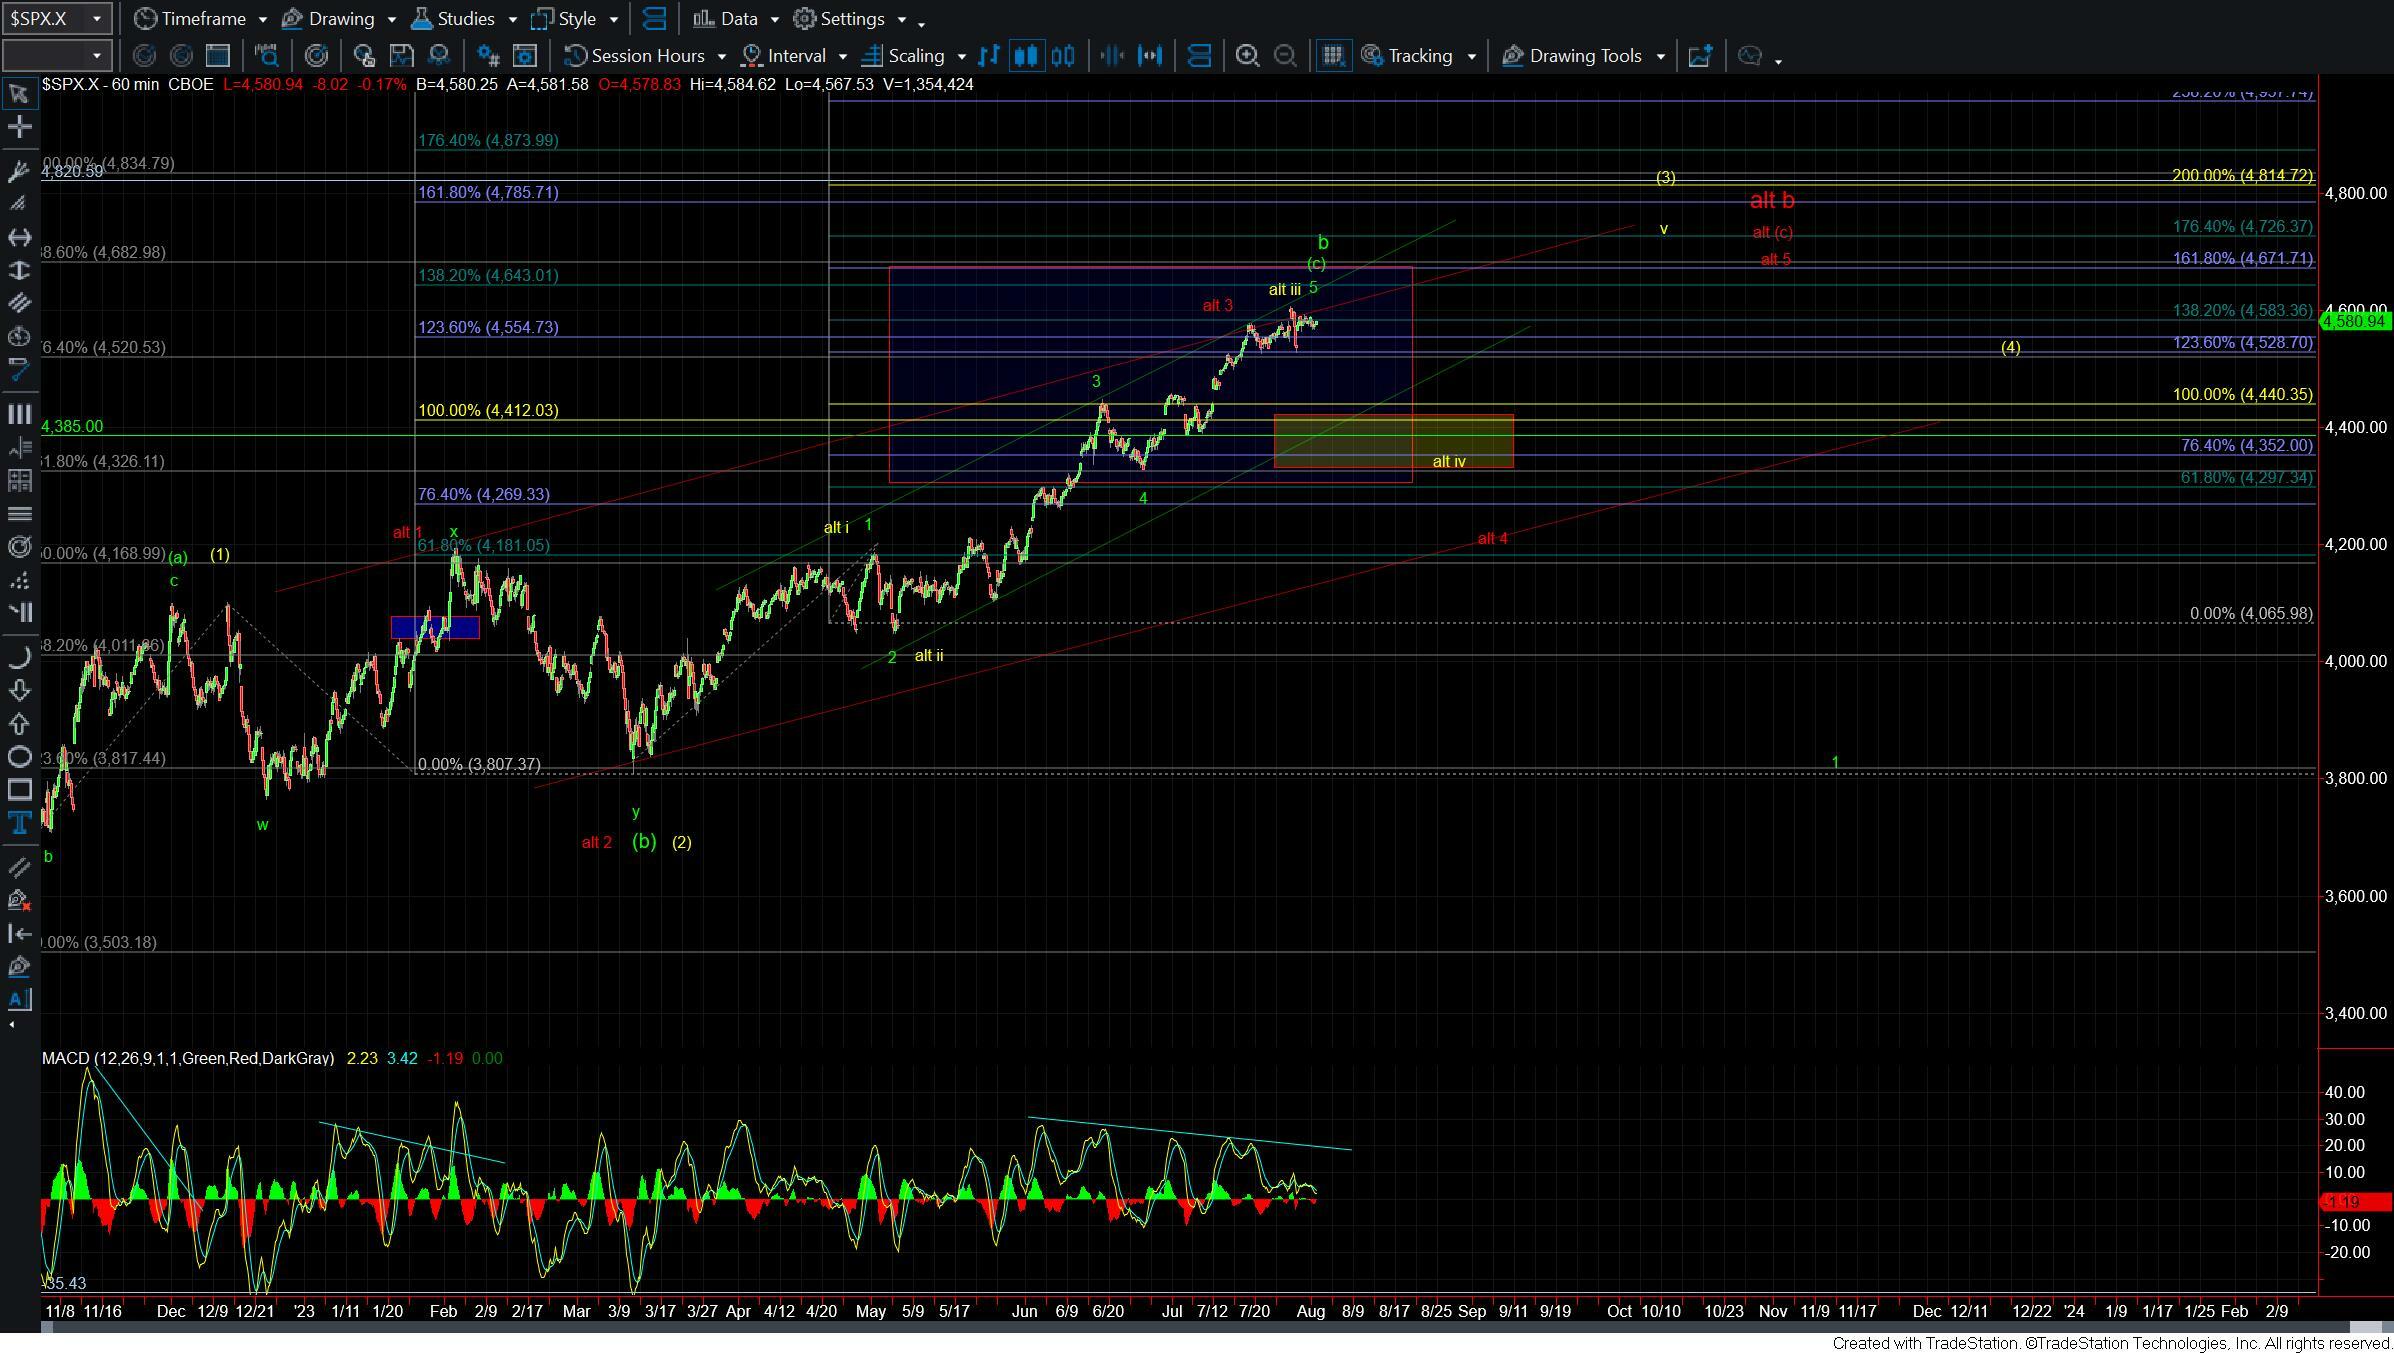Expand the Timeframe dropdown arrow
The image size is (2394, 1353).
(x=262, y=19)
